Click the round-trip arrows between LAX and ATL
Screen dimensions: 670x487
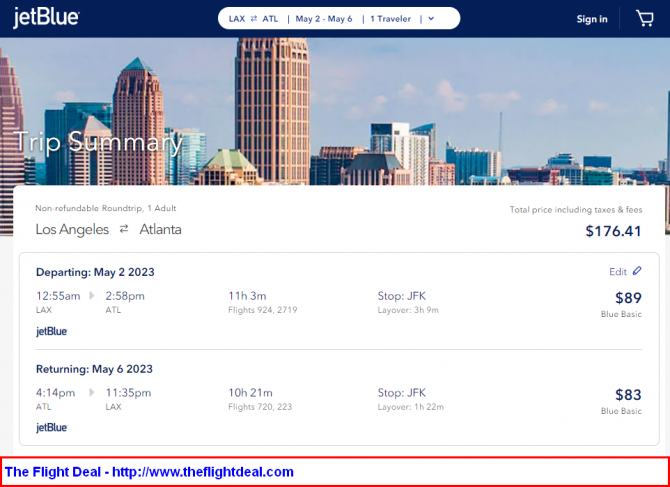coord(254,19)
